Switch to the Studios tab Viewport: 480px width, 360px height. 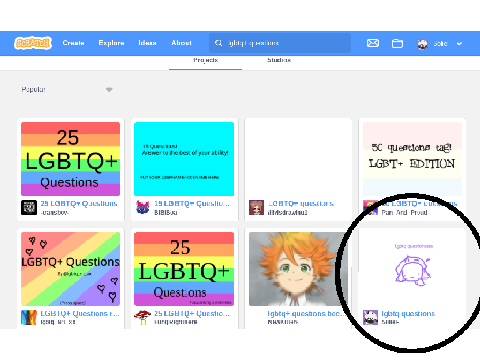279,60
